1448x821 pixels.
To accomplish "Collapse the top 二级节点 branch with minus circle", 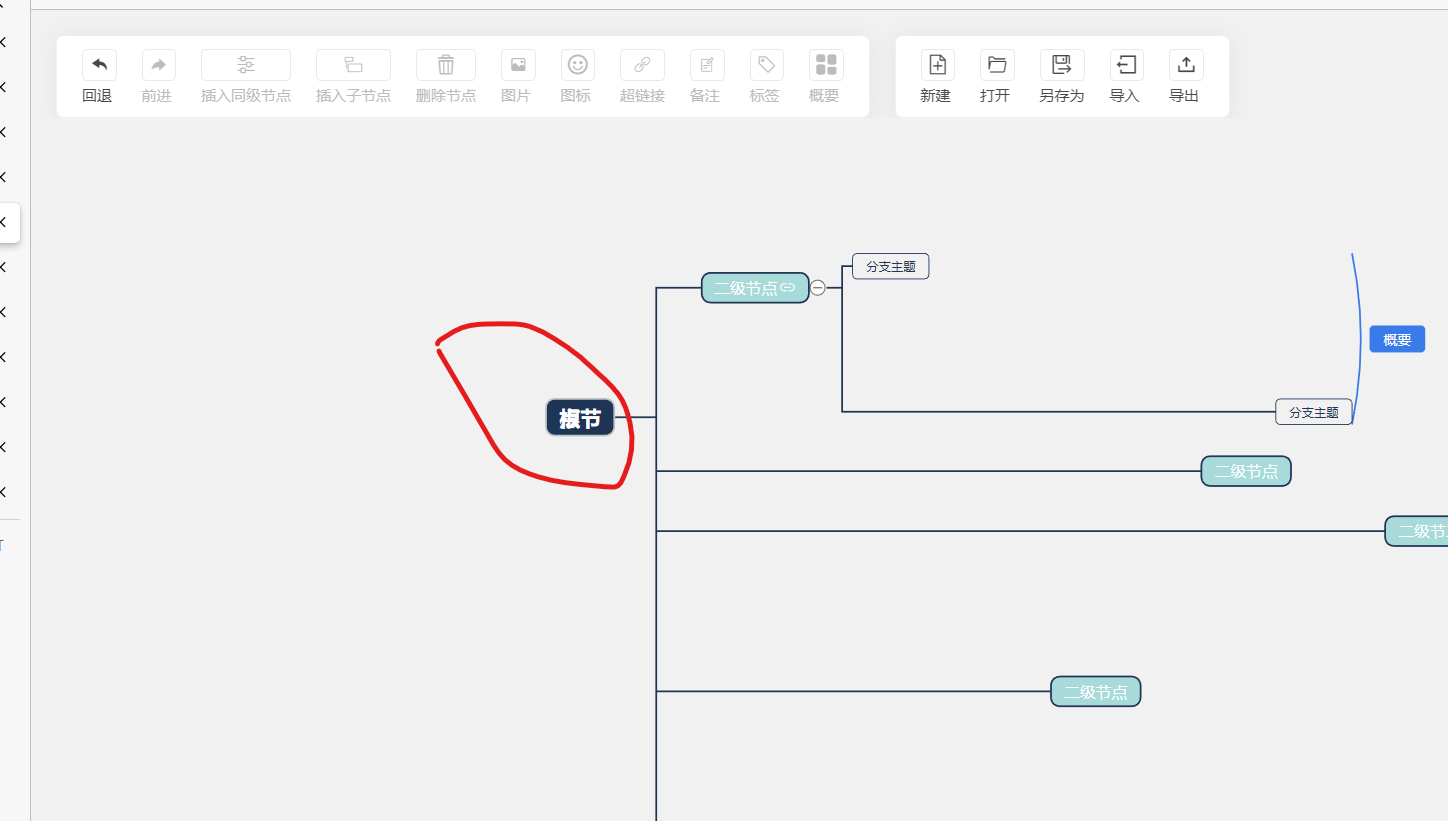I will (x=817, y=287).
